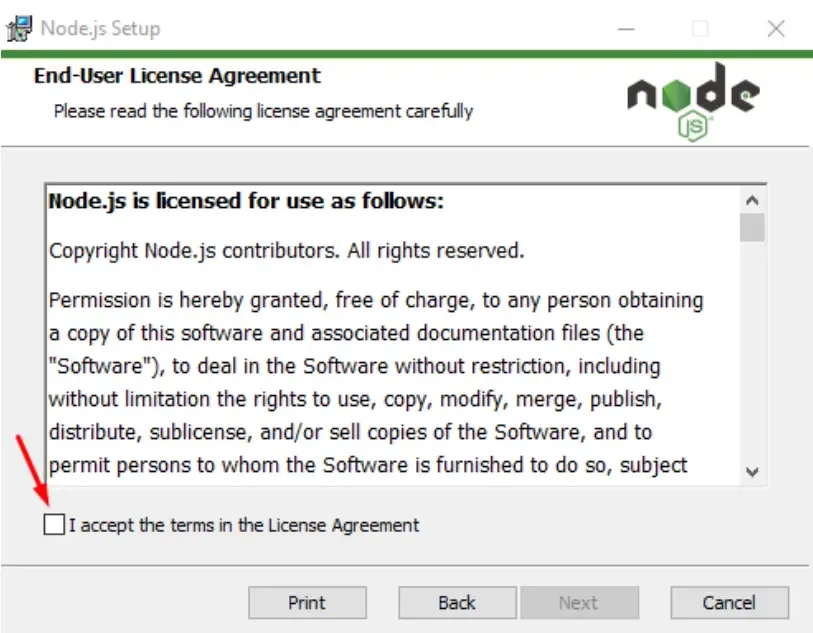Click the 'End-User License Agreement' title
This screenshot has height=633, width=813.
(x=177, y=76)
